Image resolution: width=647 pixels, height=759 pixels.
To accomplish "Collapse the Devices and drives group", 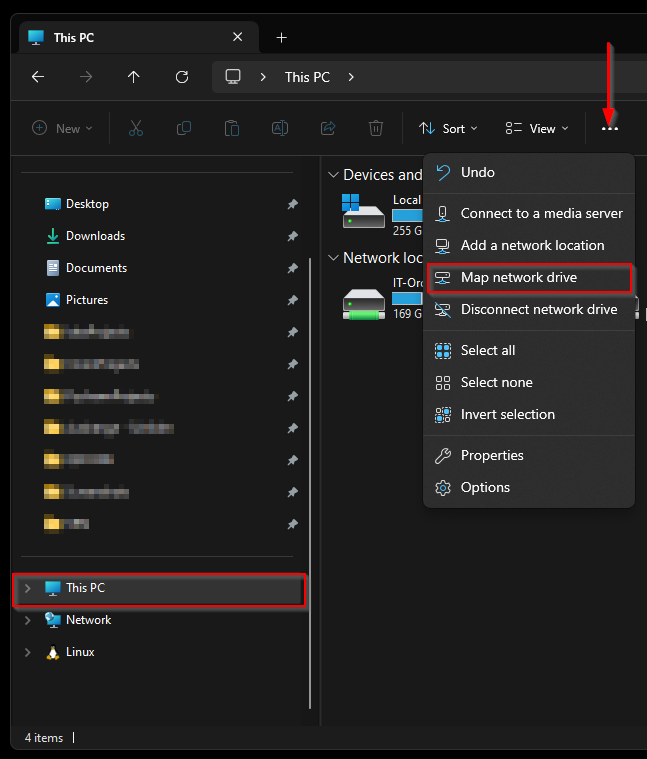I will (x=333, y=175).
